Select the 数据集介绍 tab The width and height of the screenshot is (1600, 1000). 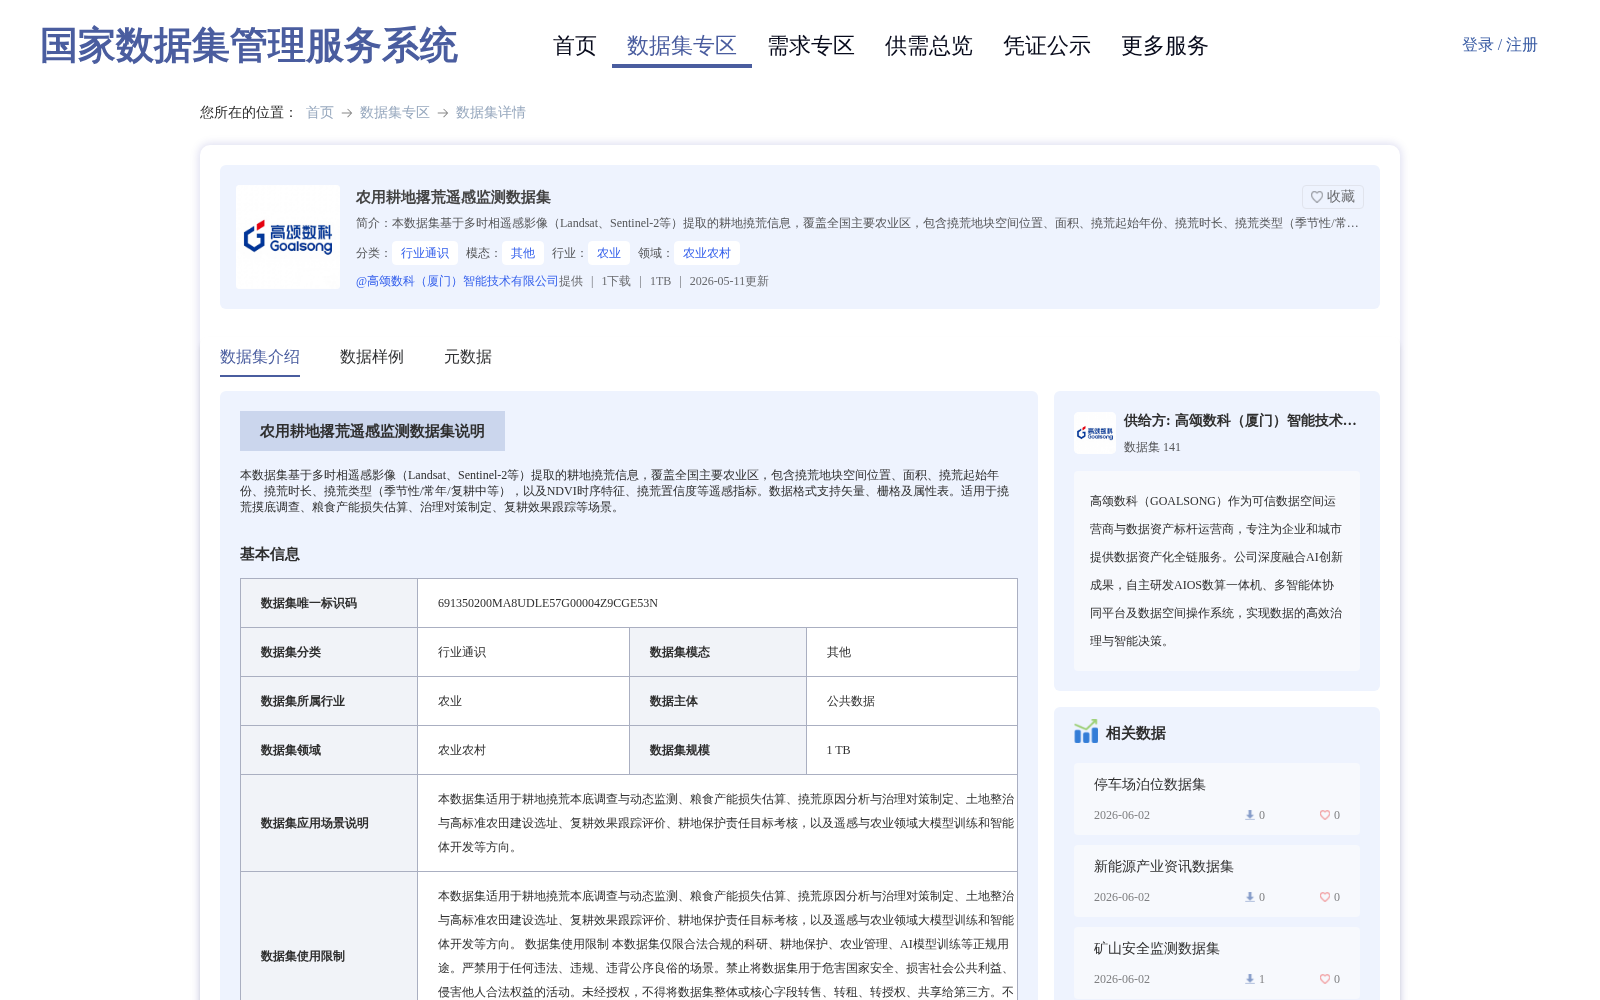260,357
